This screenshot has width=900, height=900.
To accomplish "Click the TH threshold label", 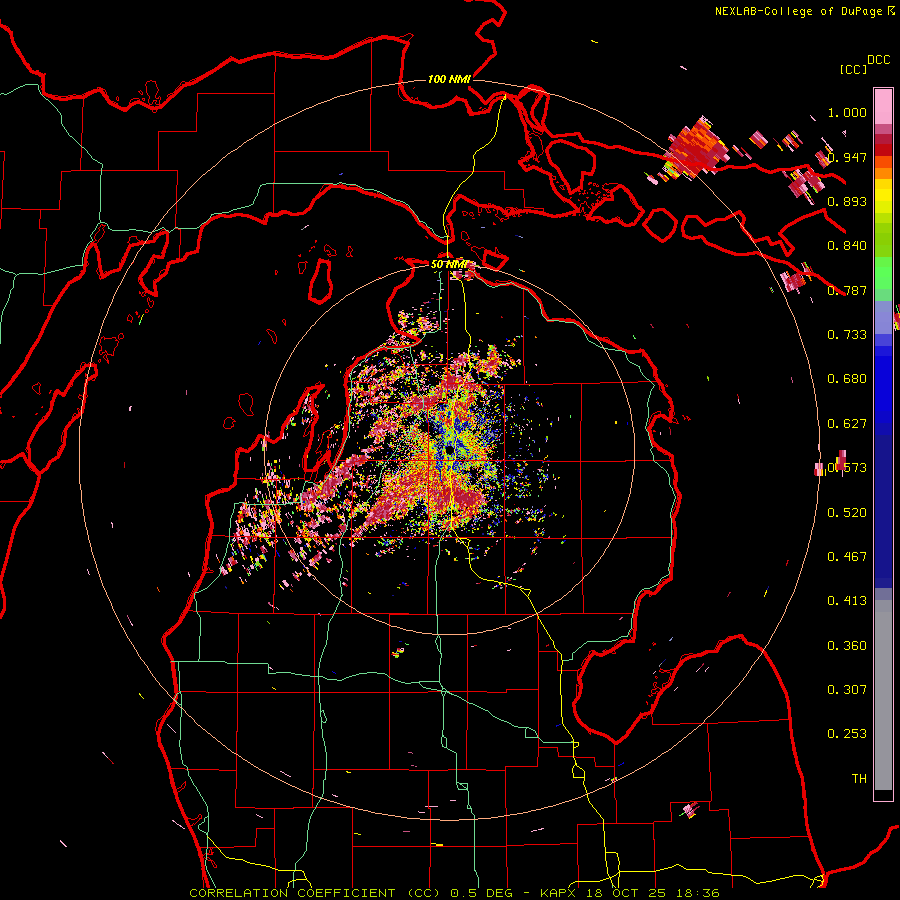I will click(x=859, y=779).
